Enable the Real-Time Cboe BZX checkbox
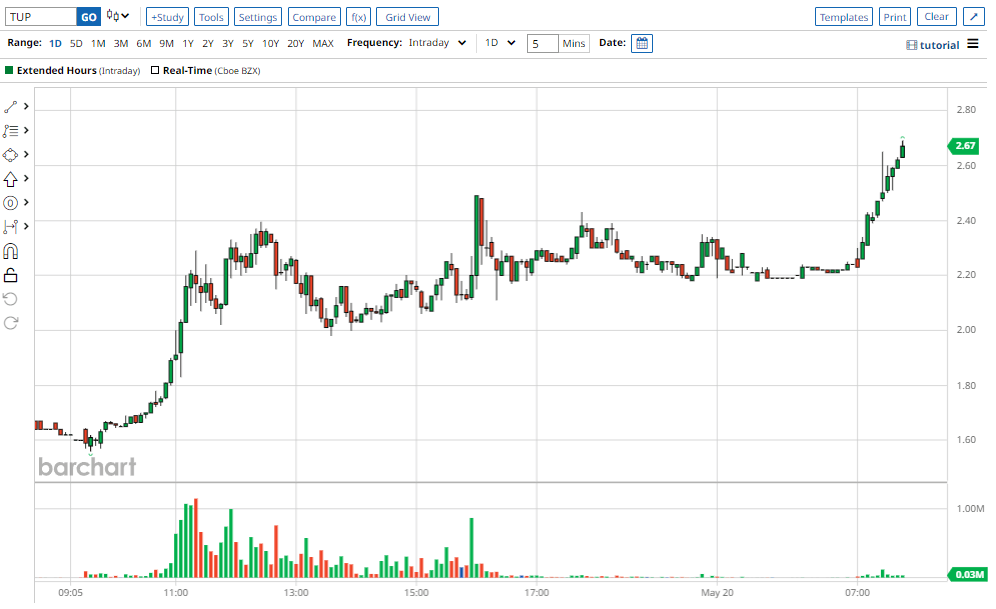This screenshot has width=996, height=609. (x=154, y=70)
